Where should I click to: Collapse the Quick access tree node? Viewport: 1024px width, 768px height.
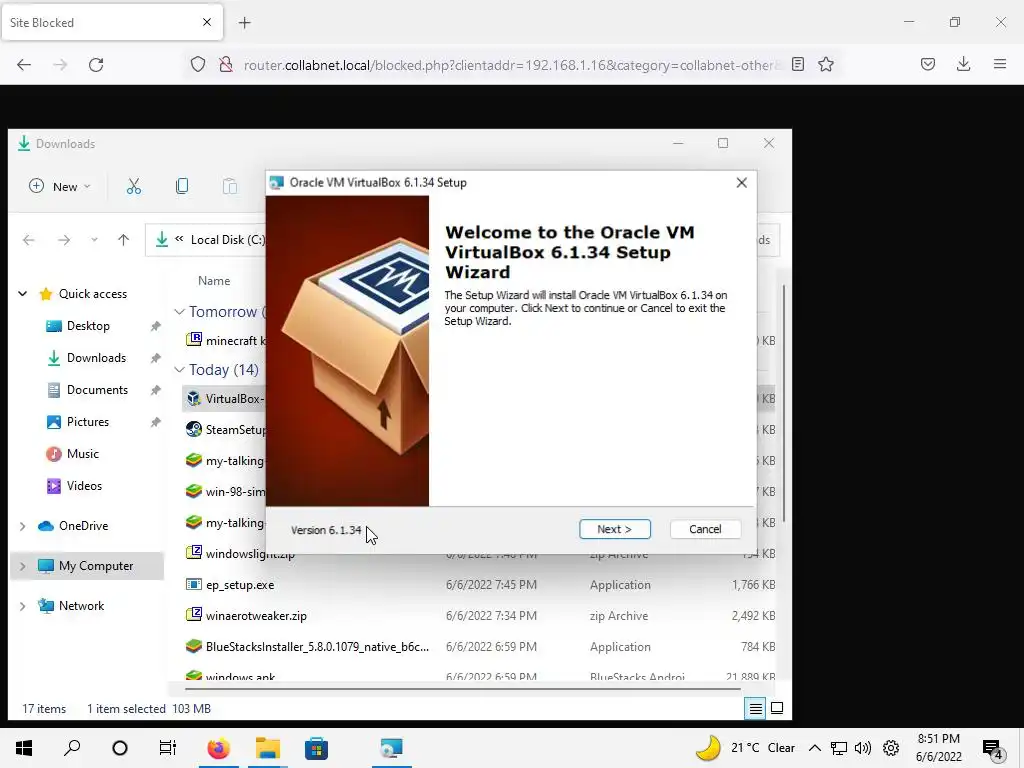[x=23, y=294]
